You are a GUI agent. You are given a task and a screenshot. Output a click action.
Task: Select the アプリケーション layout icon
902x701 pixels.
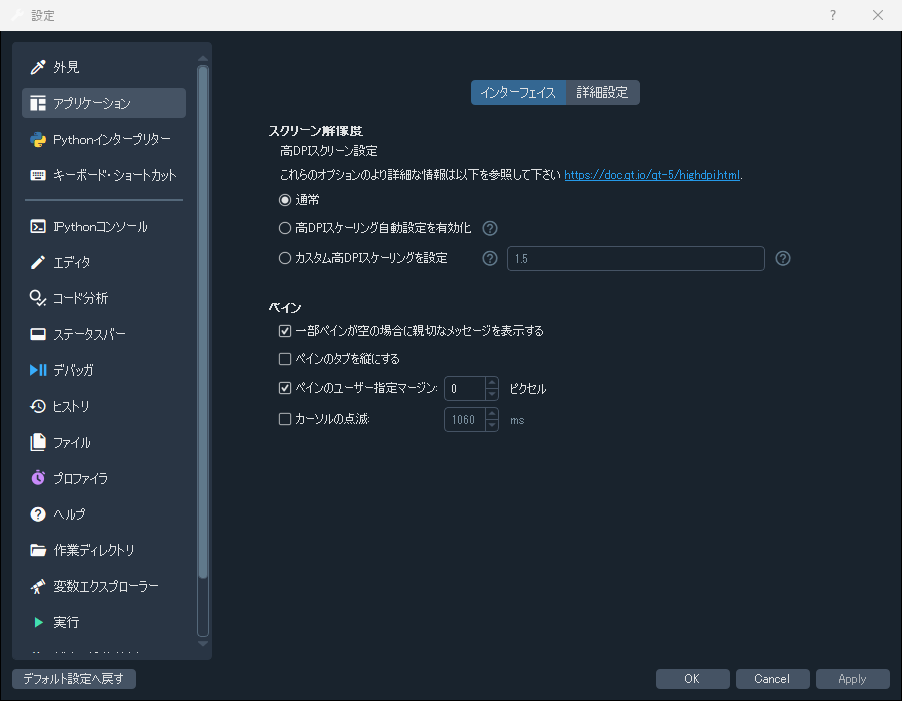(38, 104)
